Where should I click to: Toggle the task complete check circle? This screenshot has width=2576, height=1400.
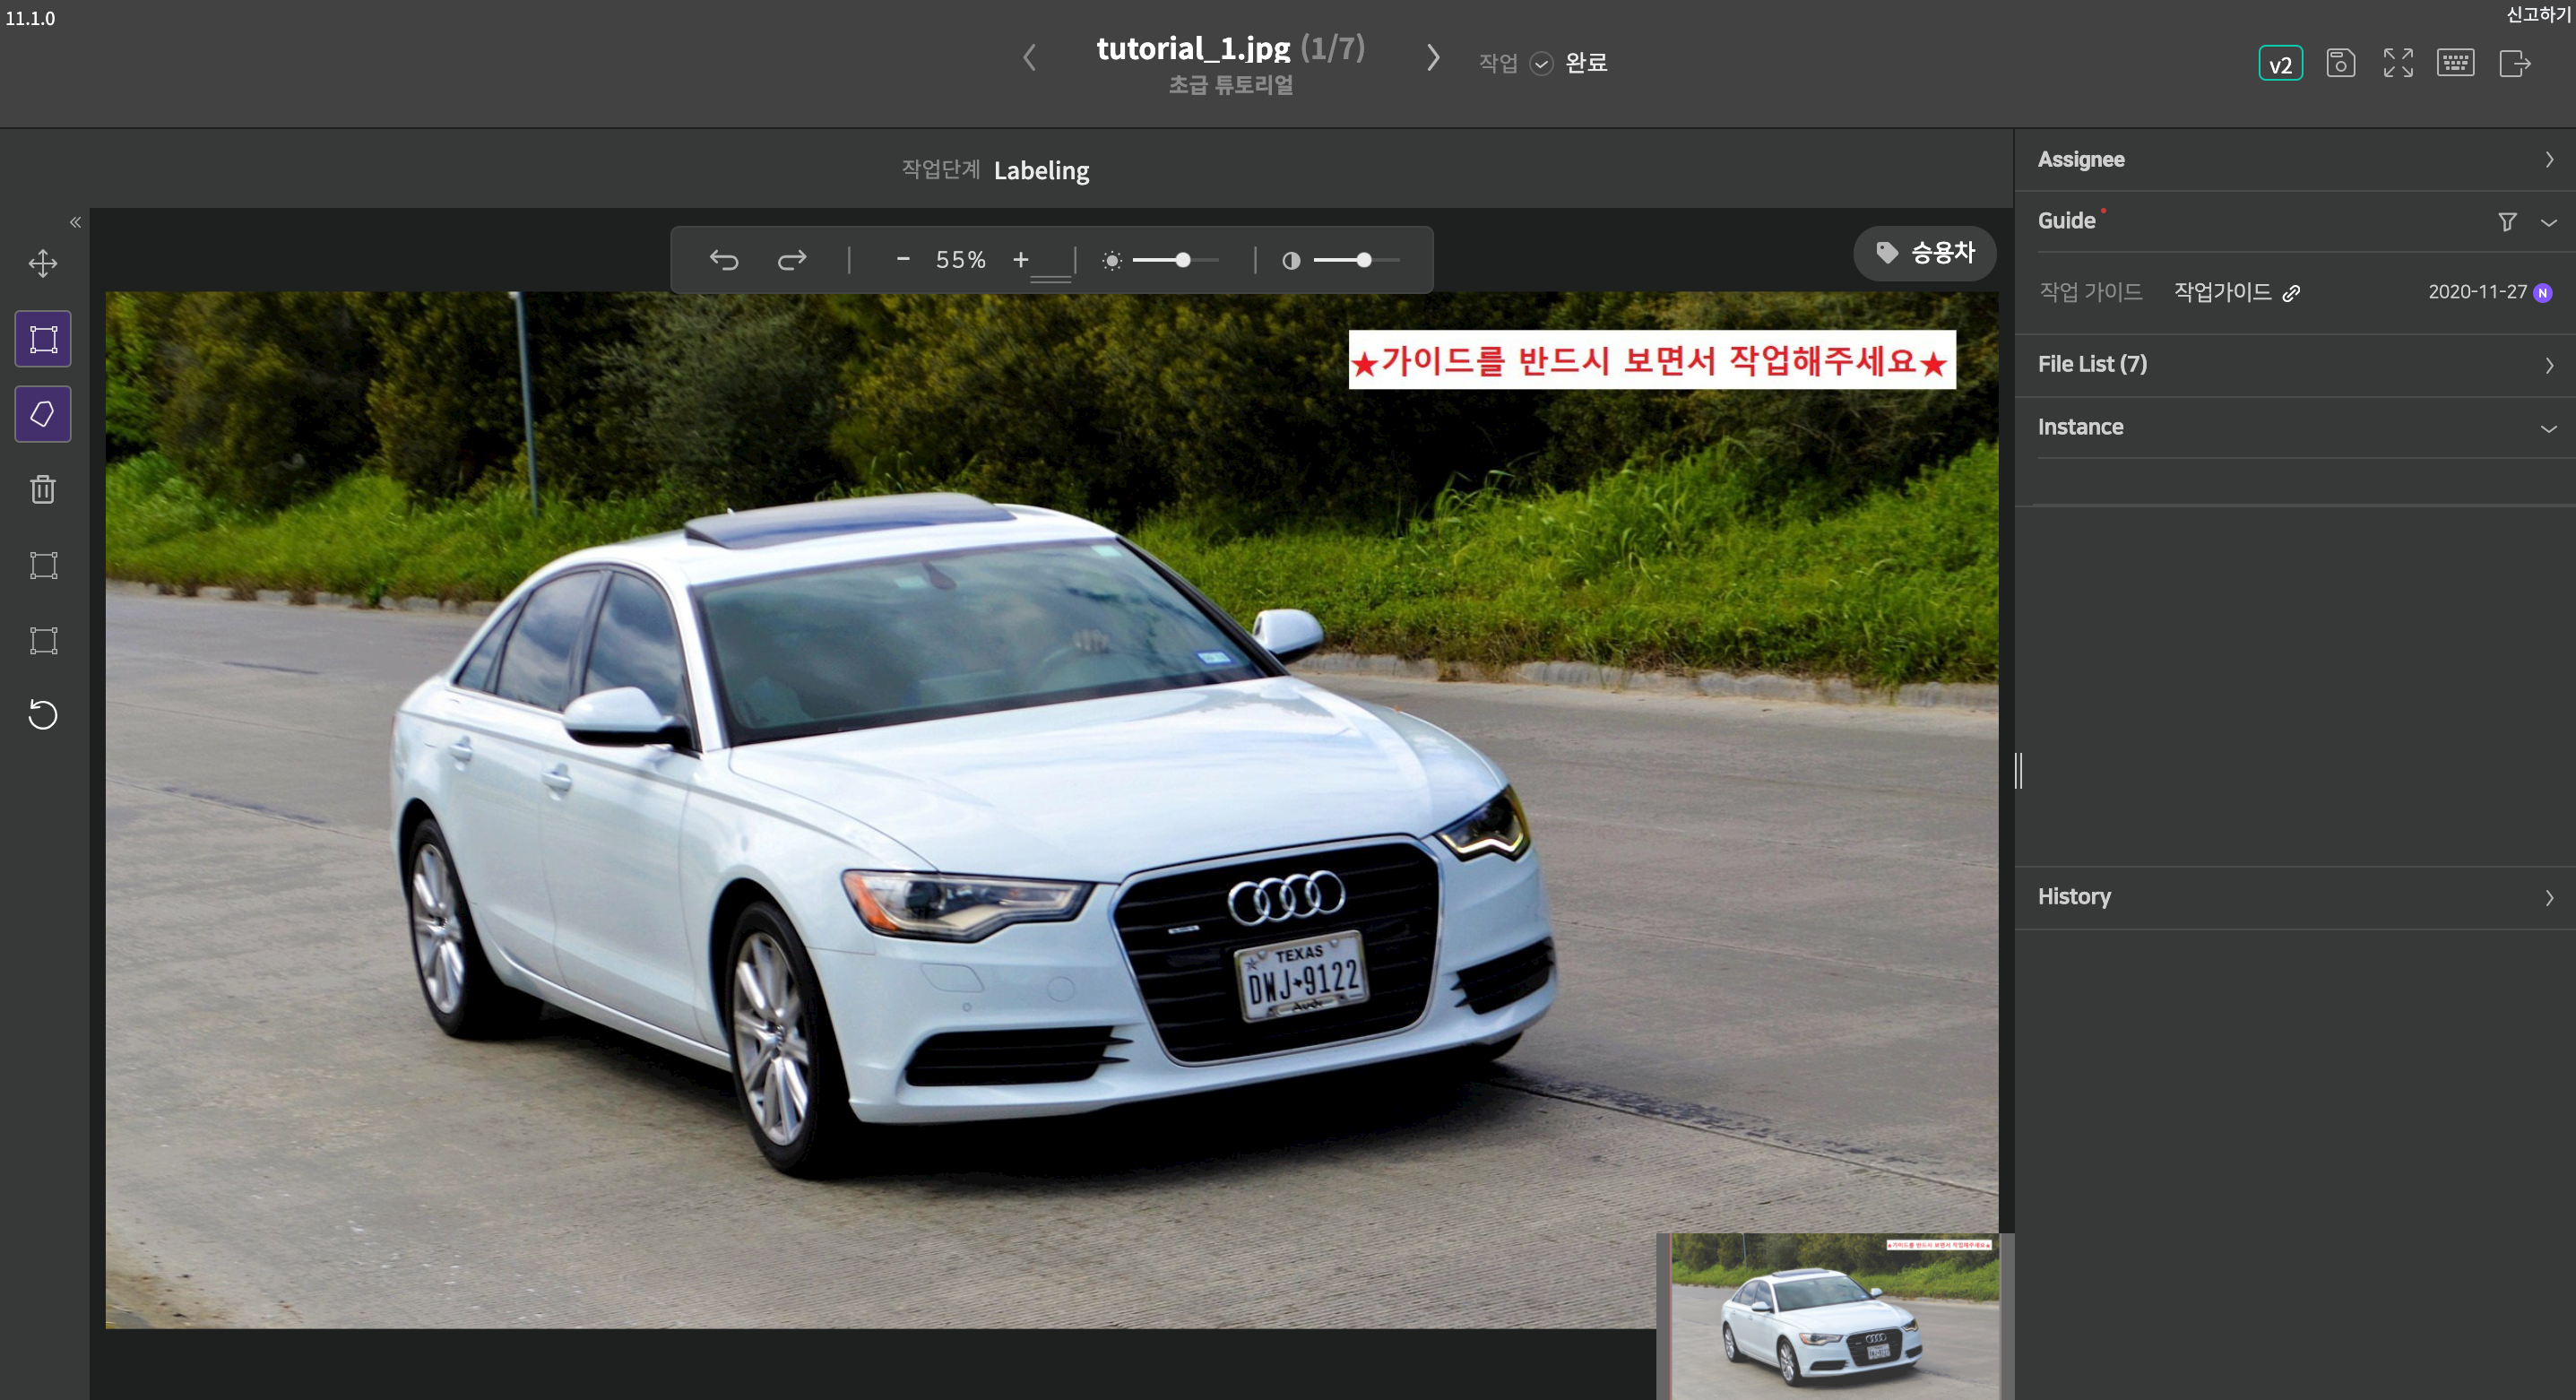tap(1542, 64)
